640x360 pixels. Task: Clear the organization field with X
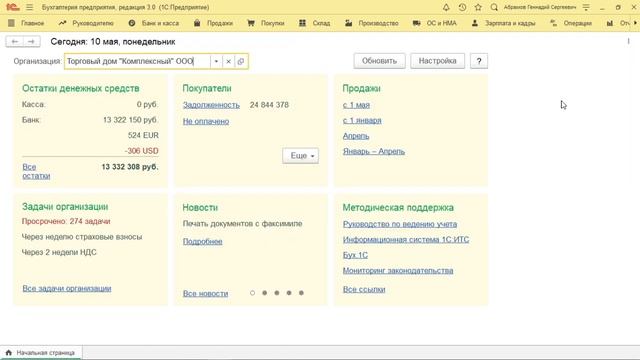tap(229, 61)
